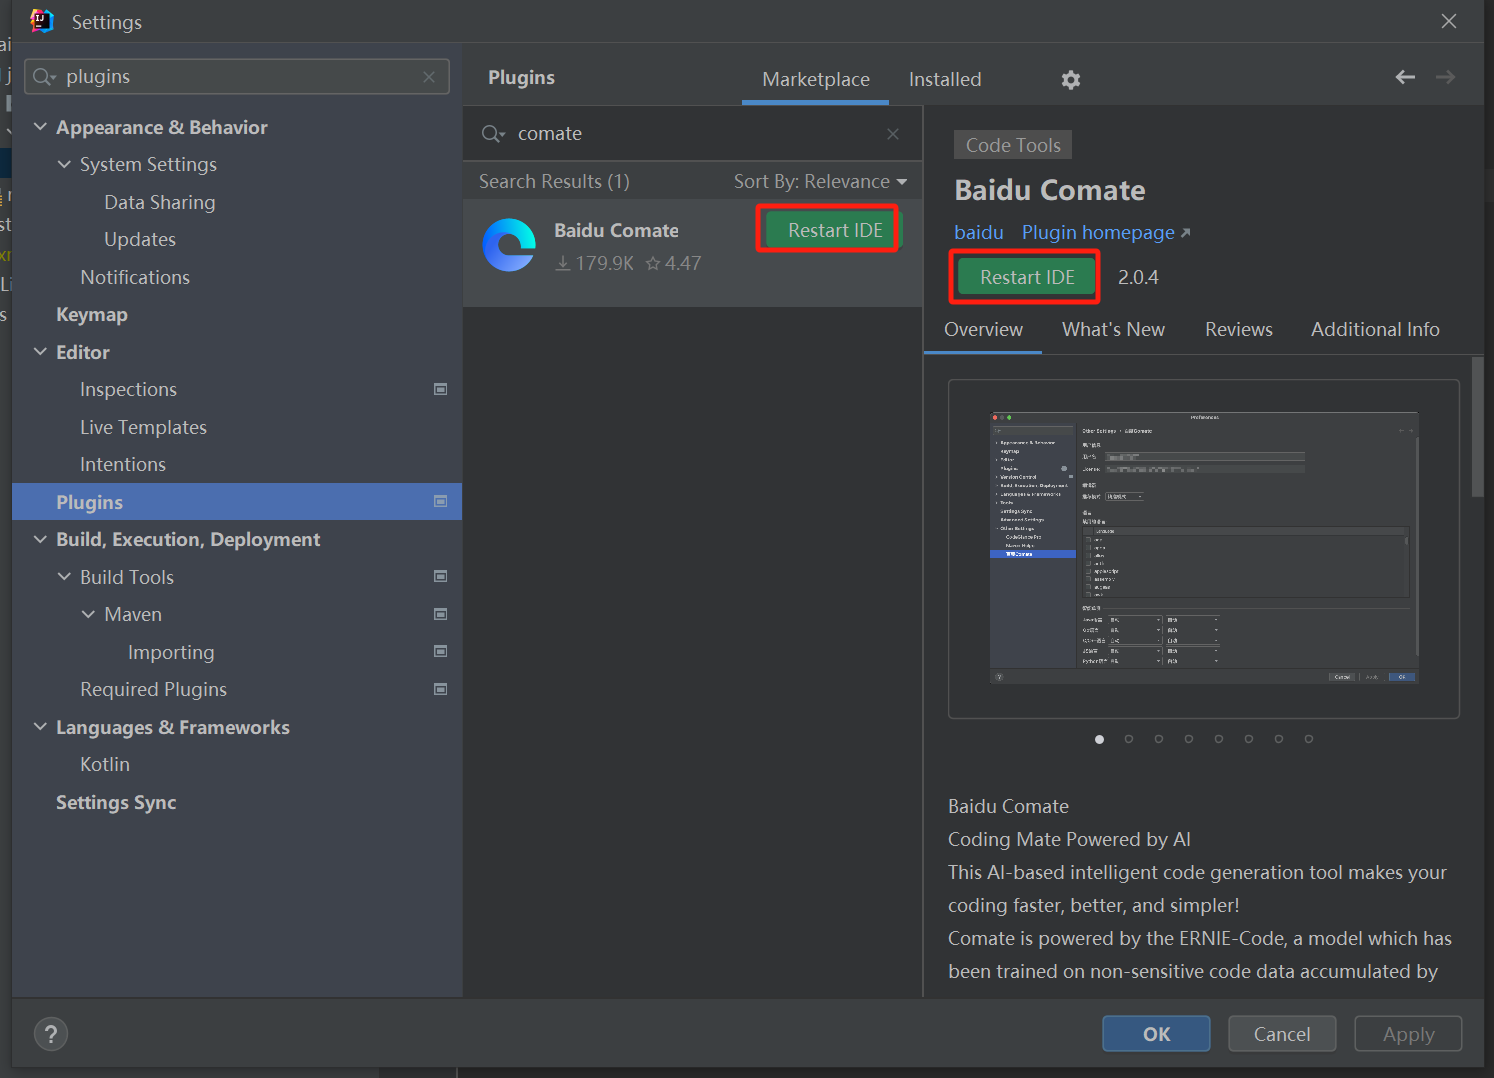Image resolution: width=1494 pixels, height=1078 pixels.
Task: Go back with the left arrow icon
Action: (1405, 77)
